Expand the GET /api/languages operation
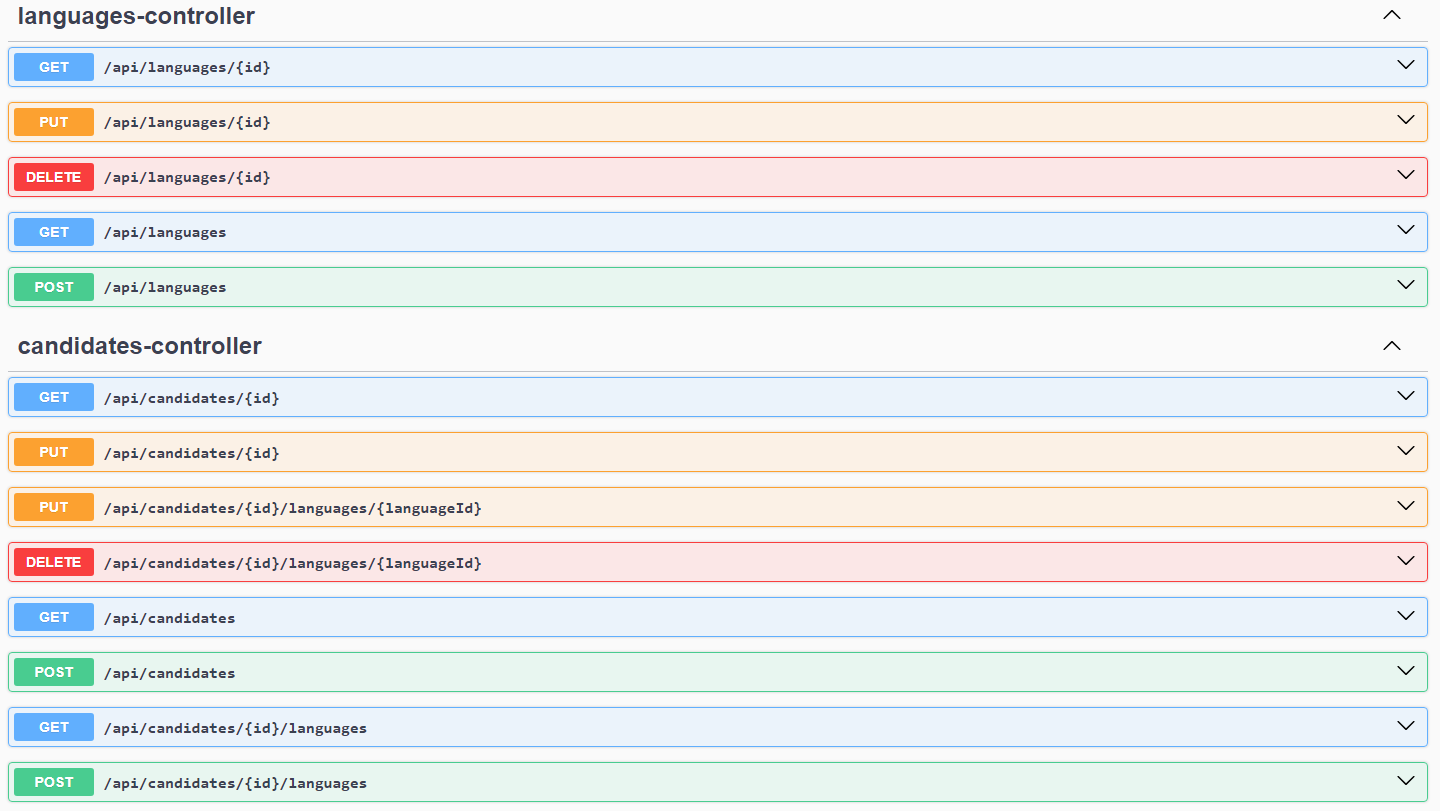 coord(1404,231)
